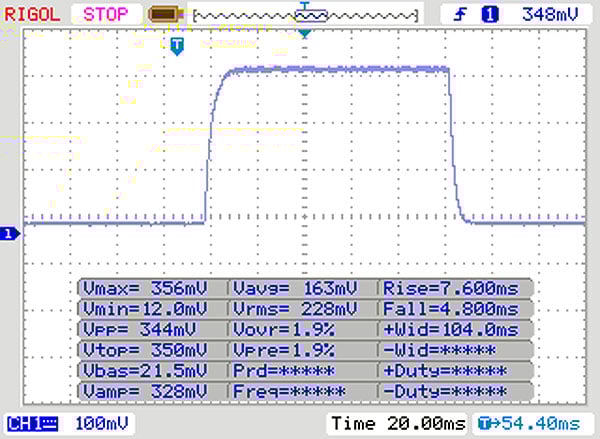600x439 pixels.
Task: Select the Fall=4.800ms measurement
Action: click(451, 308)
